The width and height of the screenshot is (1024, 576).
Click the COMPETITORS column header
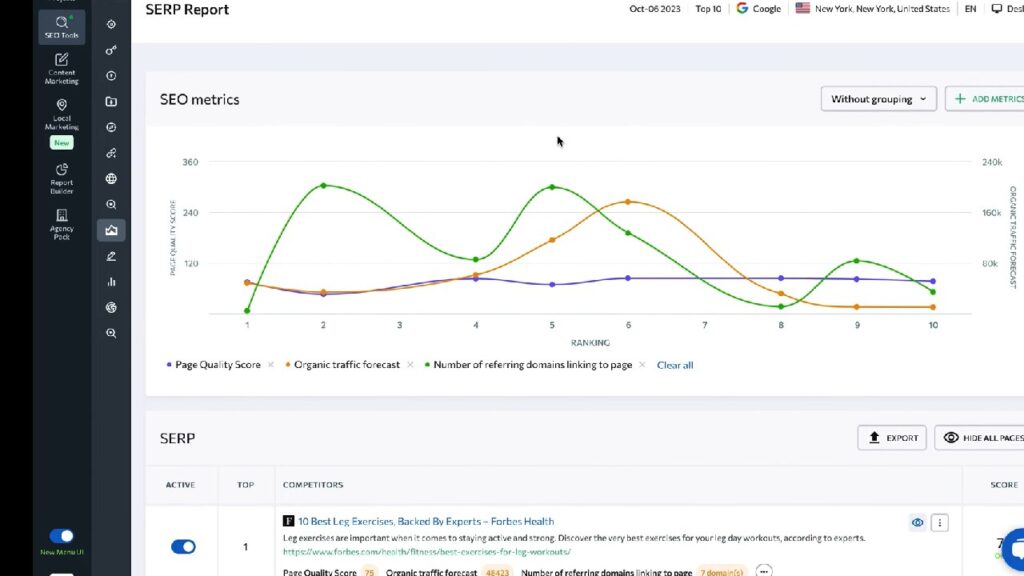click(313, 485)
